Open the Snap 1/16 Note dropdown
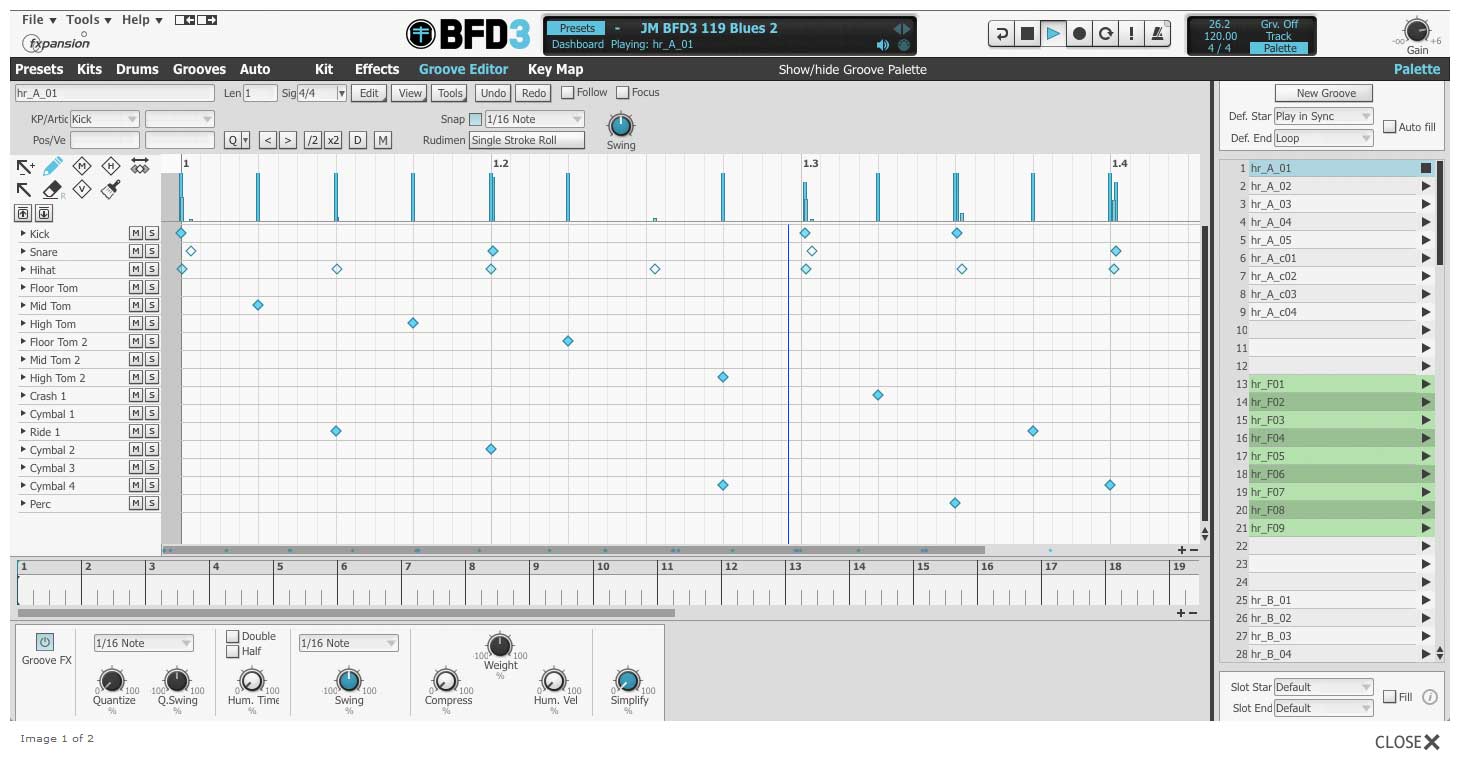Image resolution: width=1459 pixels, height=760 pixels. tap(534, 120)
